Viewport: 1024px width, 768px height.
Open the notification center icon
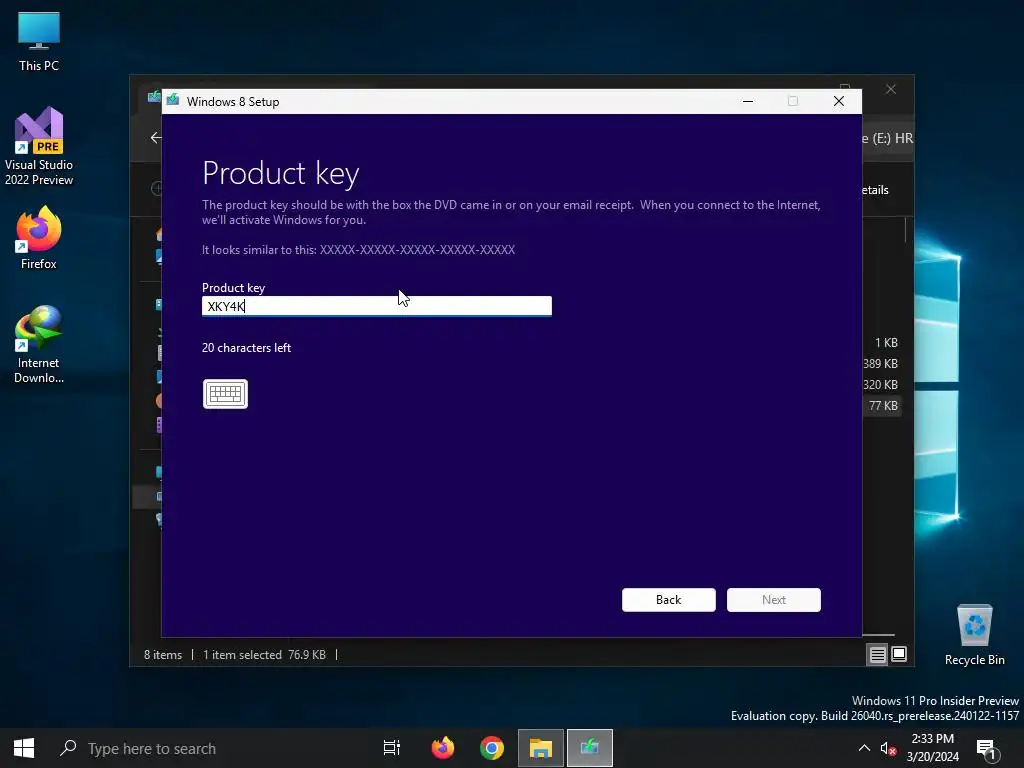[x=986, y=748]
